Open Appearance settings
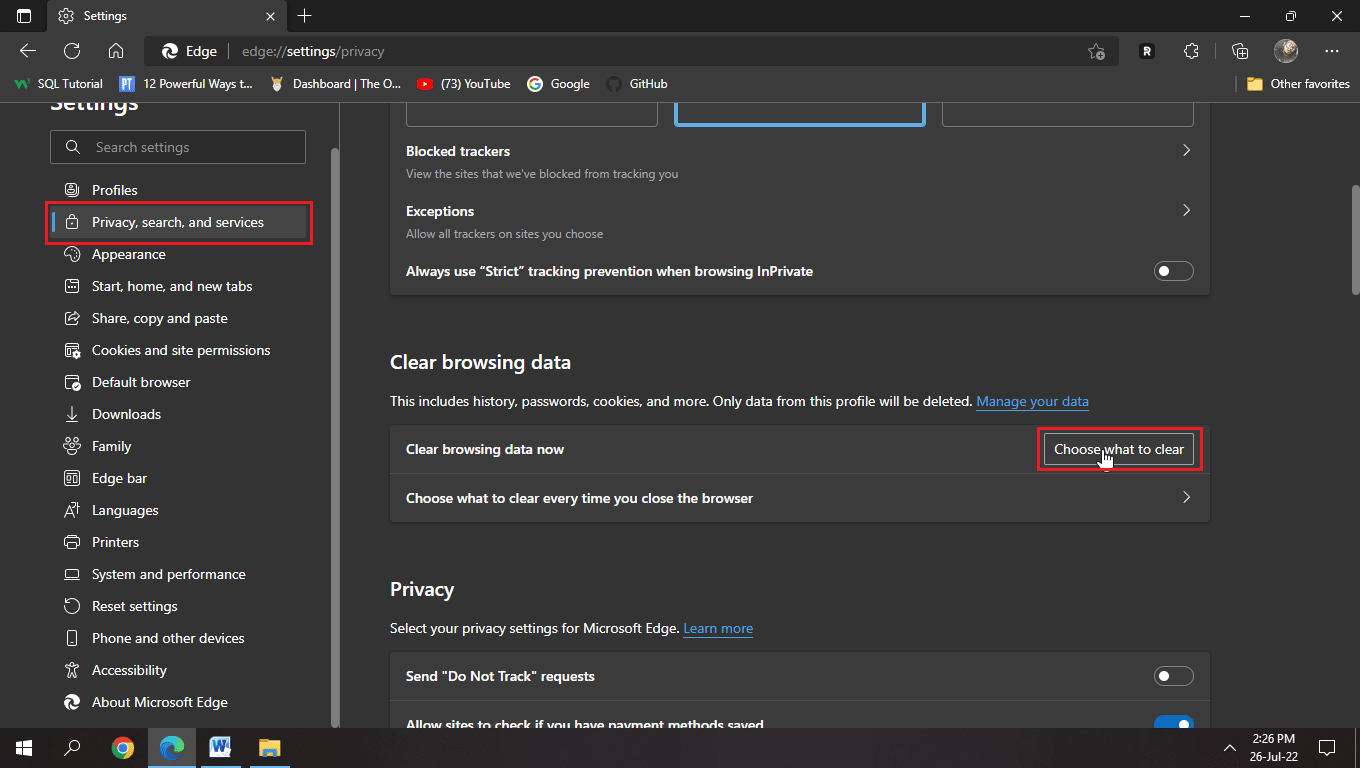 (178, 254)
